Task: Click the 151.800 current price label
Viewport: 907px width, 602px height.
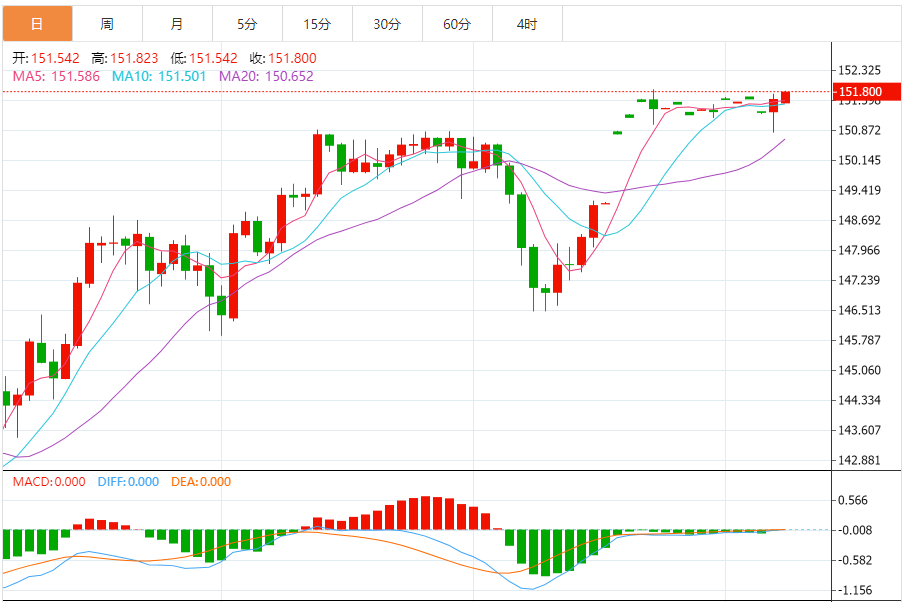Action: point(867,91)
